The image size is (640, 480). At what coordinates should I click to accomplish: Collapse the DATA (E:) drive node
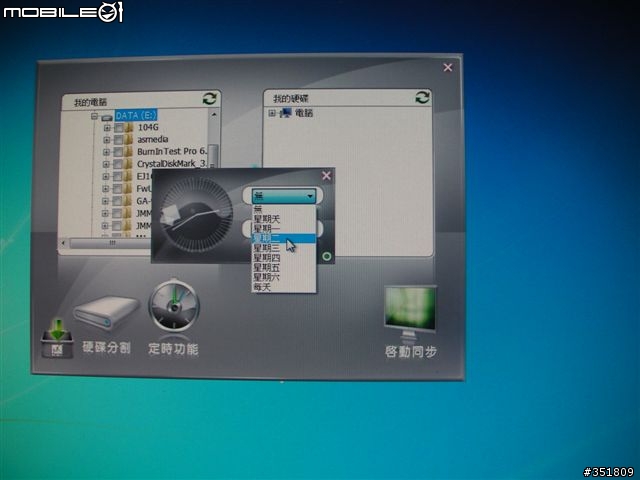[x=95, y=116]
